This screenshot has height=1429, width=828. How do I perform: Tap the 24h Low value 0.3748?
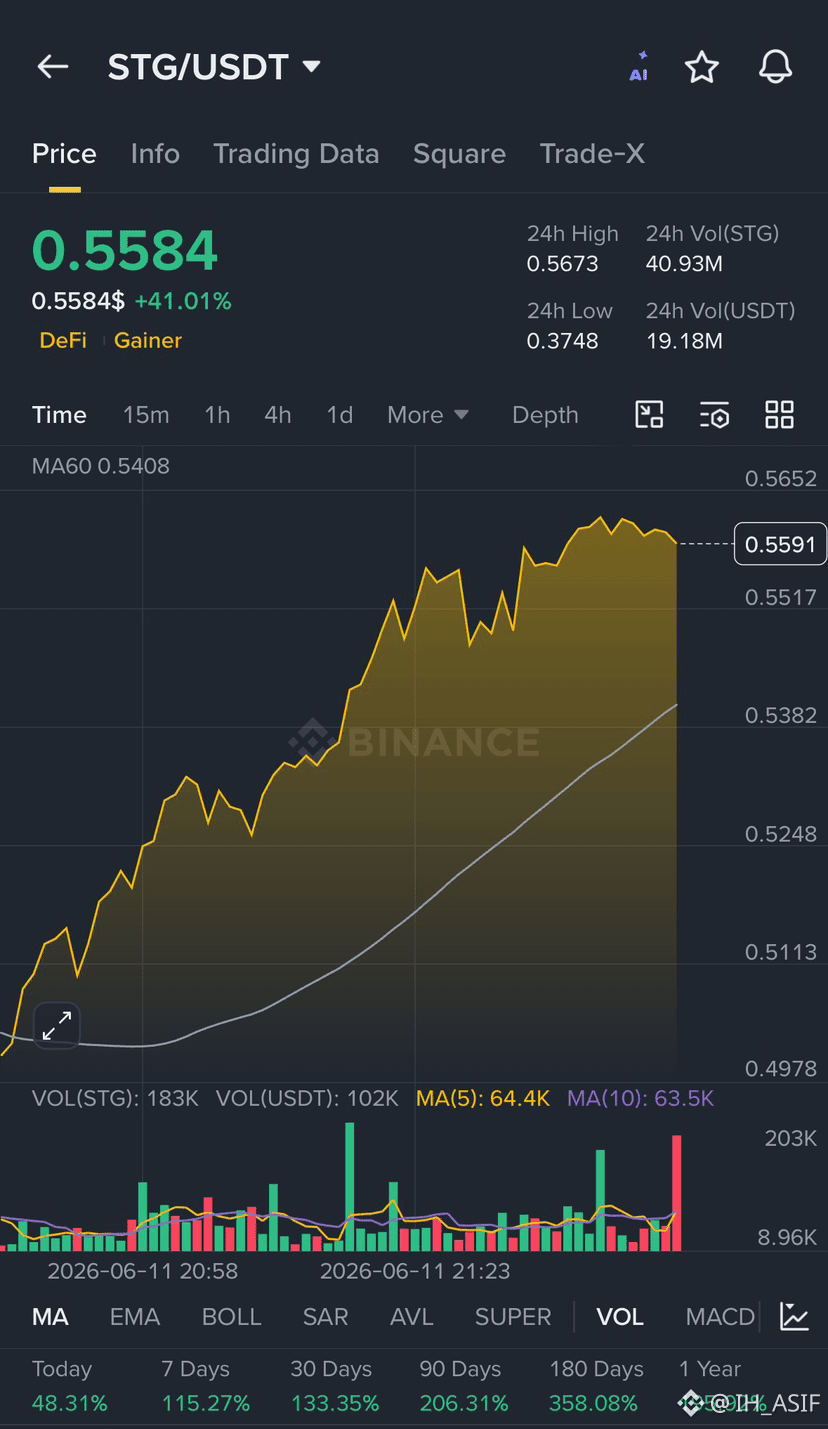[563, 341]
